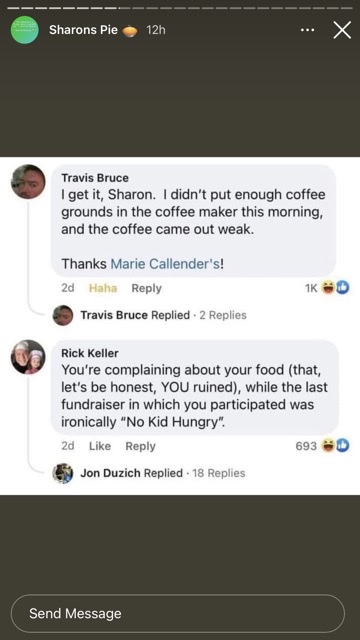Open the three-dot story options menu
Image resolution: width=360 pixels, height=640 pixels.
coord(307,30)
